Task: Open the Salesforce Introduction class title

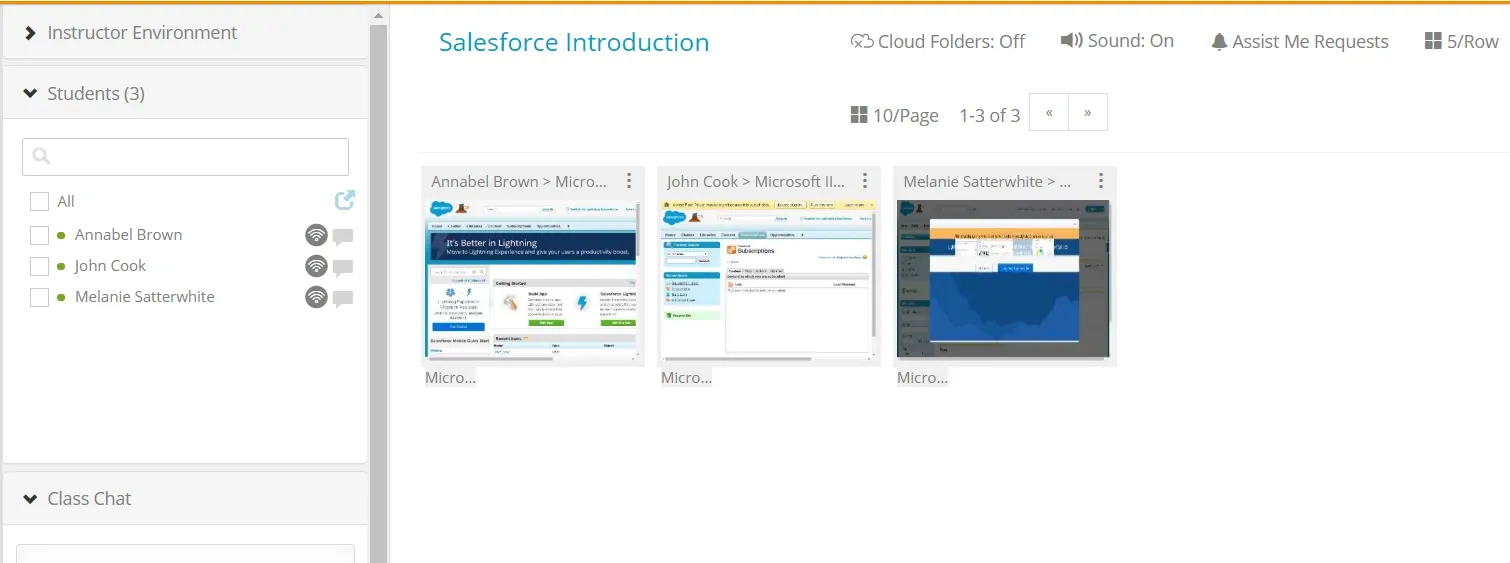Action: pos(574,42)
